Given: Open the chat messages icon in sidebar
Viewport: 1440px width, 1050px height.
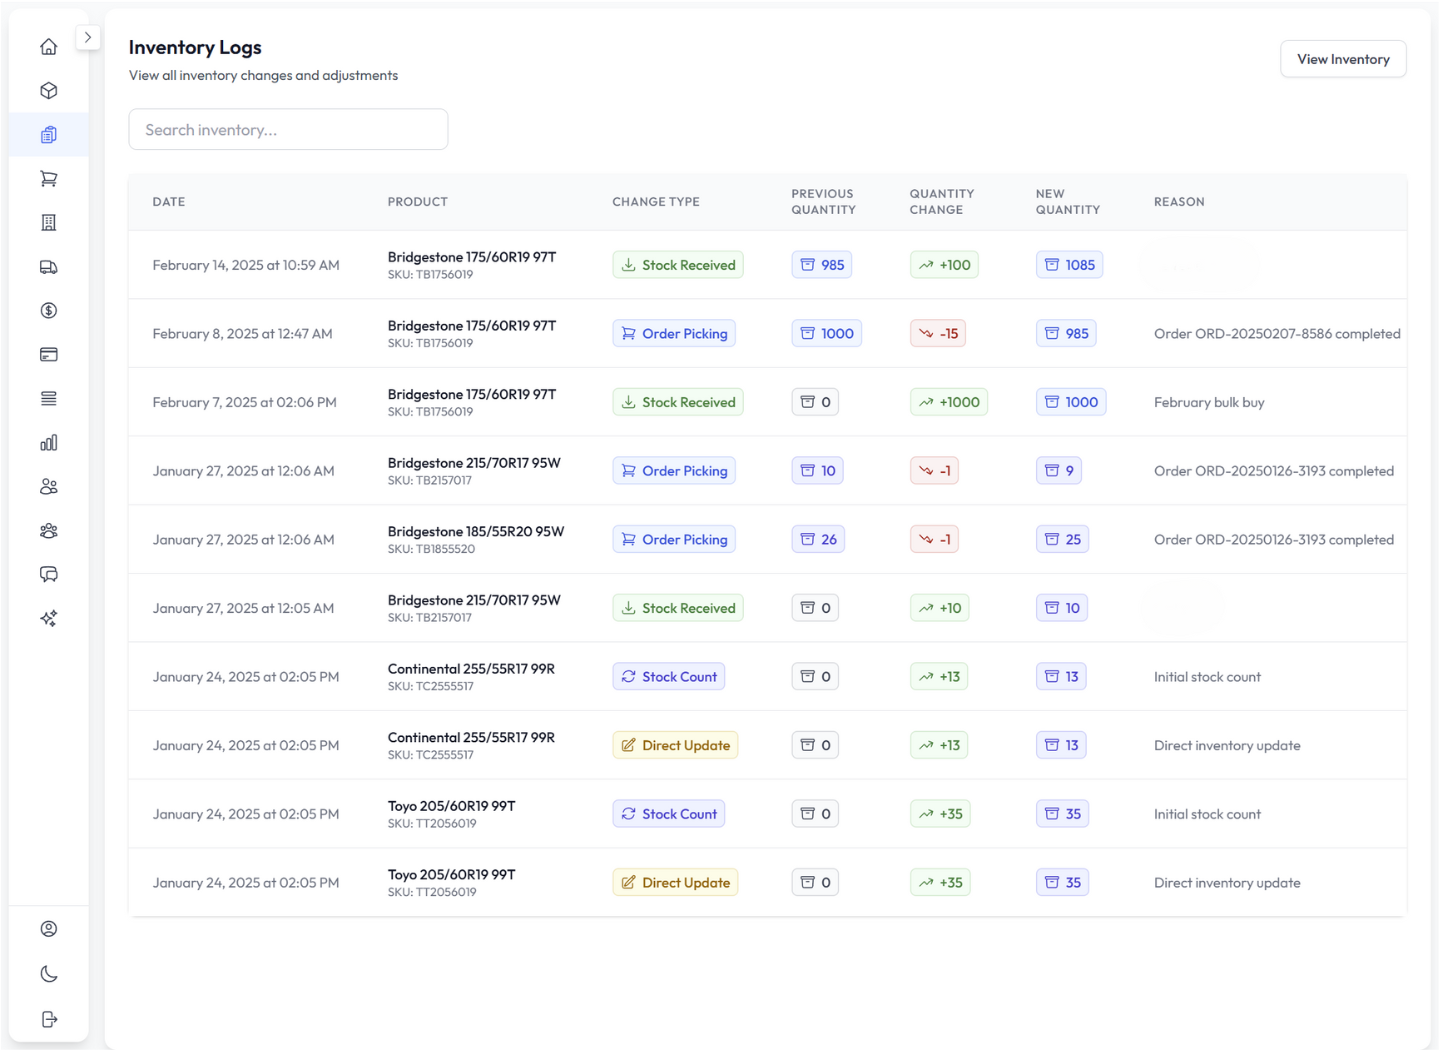Looking at the screenshot, I should pos(48,575).
